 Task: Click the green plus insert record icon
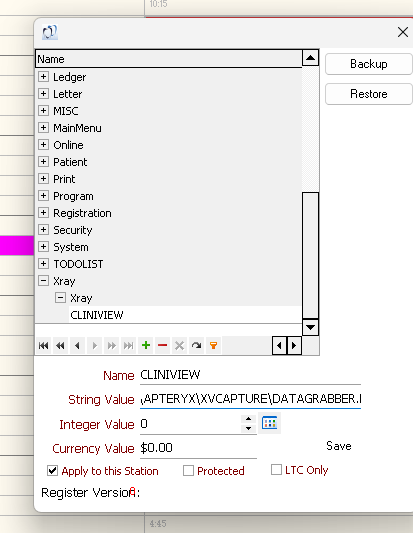[x=146, y=346]
